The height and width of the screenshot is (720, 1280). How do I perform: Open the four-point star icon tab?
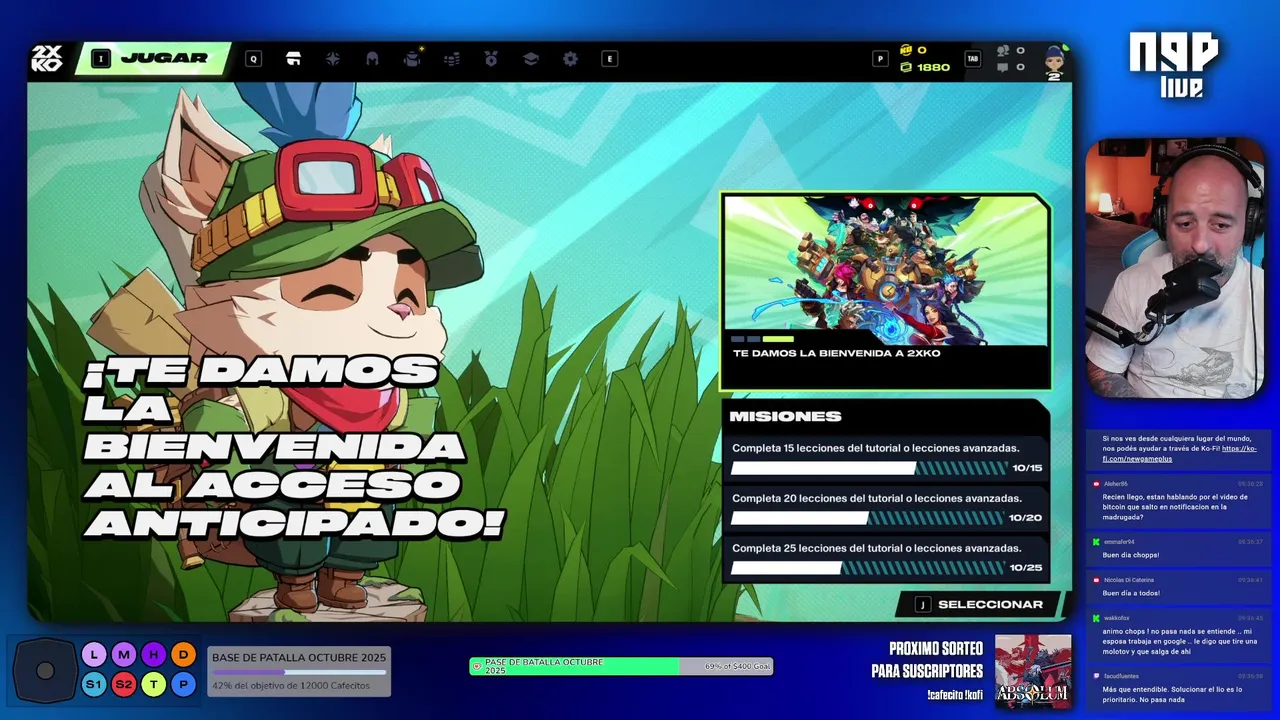pos(333,59)
